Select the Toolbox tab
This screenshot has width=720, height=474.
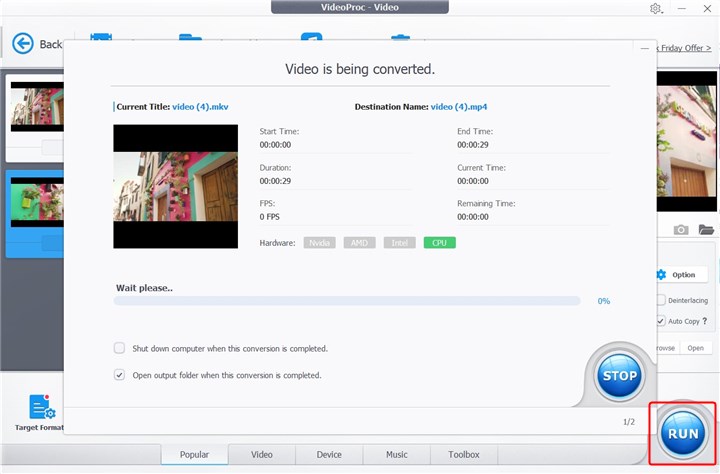[465, 455]
